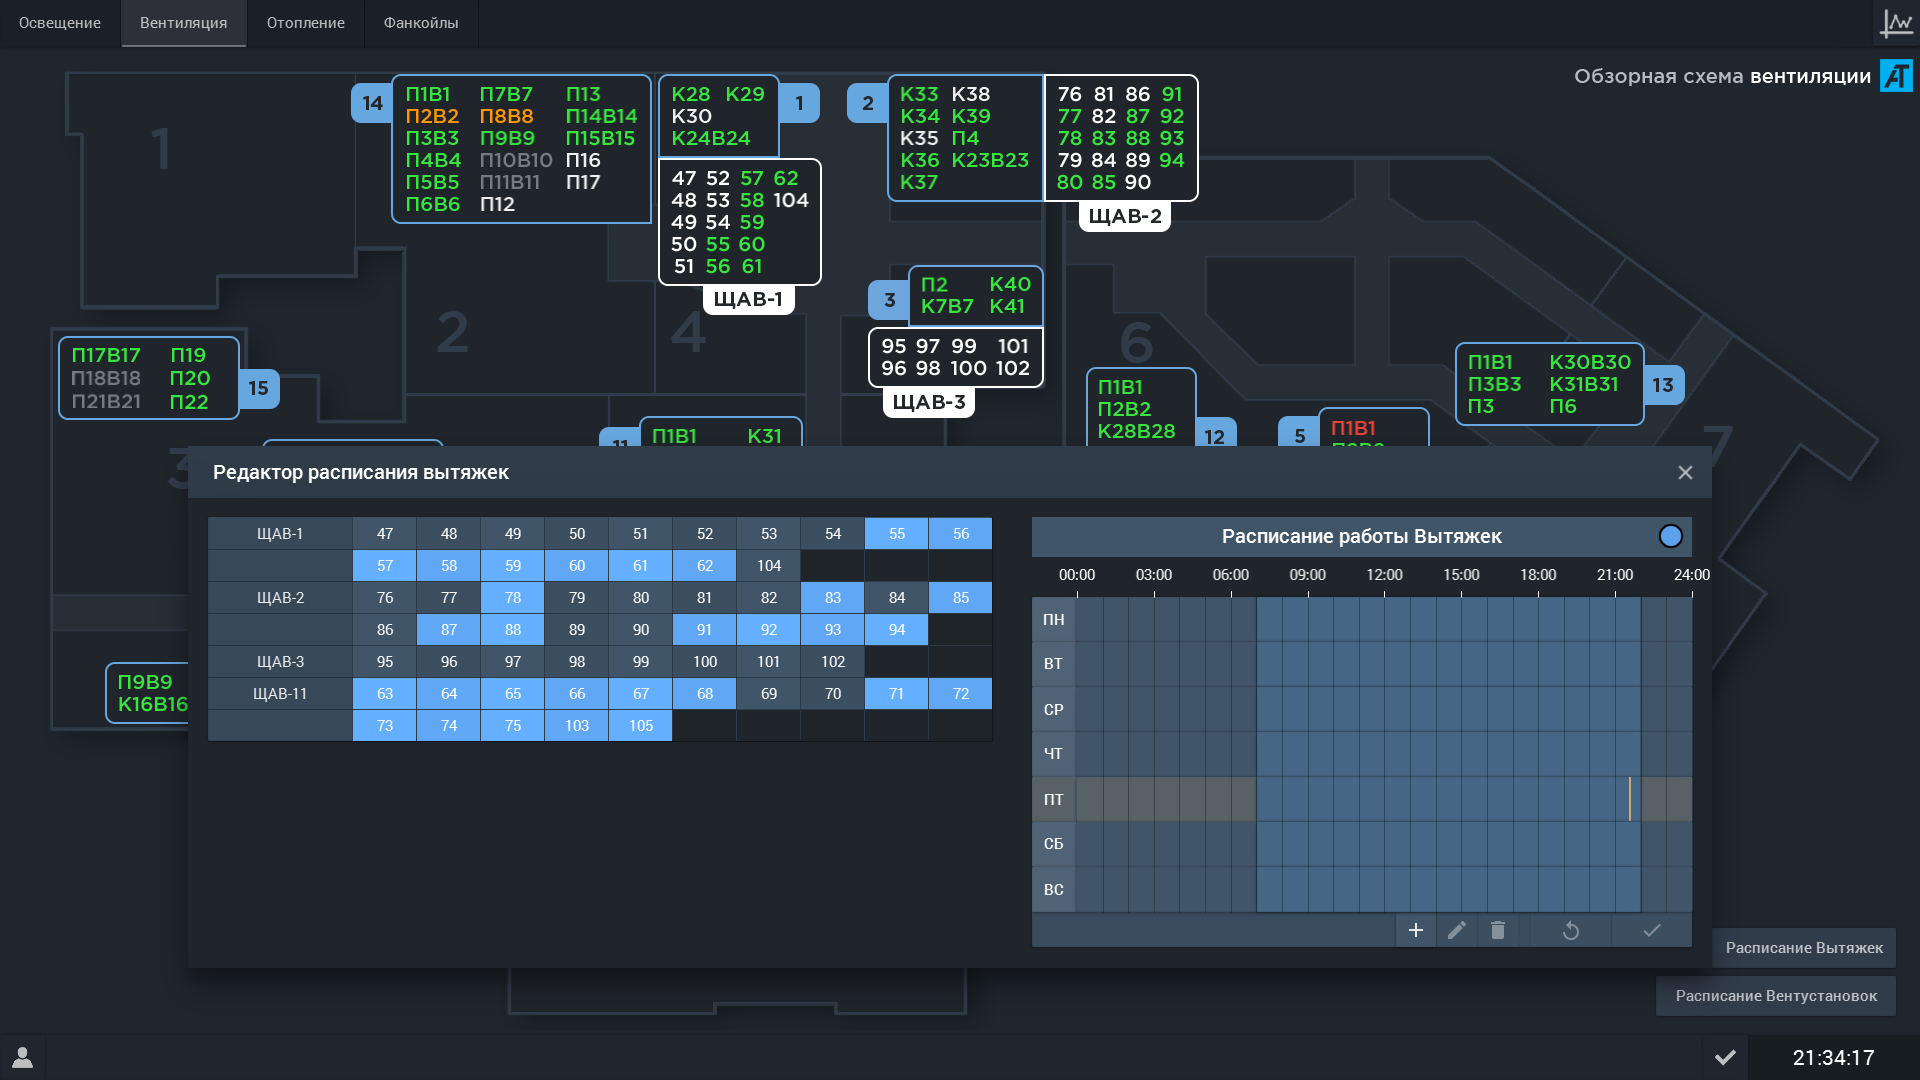Image resolution: width=1920 pixels, height=1080 pixels.
Task: Select the pencil edit icon in schedule toolbar
Action: point(1457,930)
